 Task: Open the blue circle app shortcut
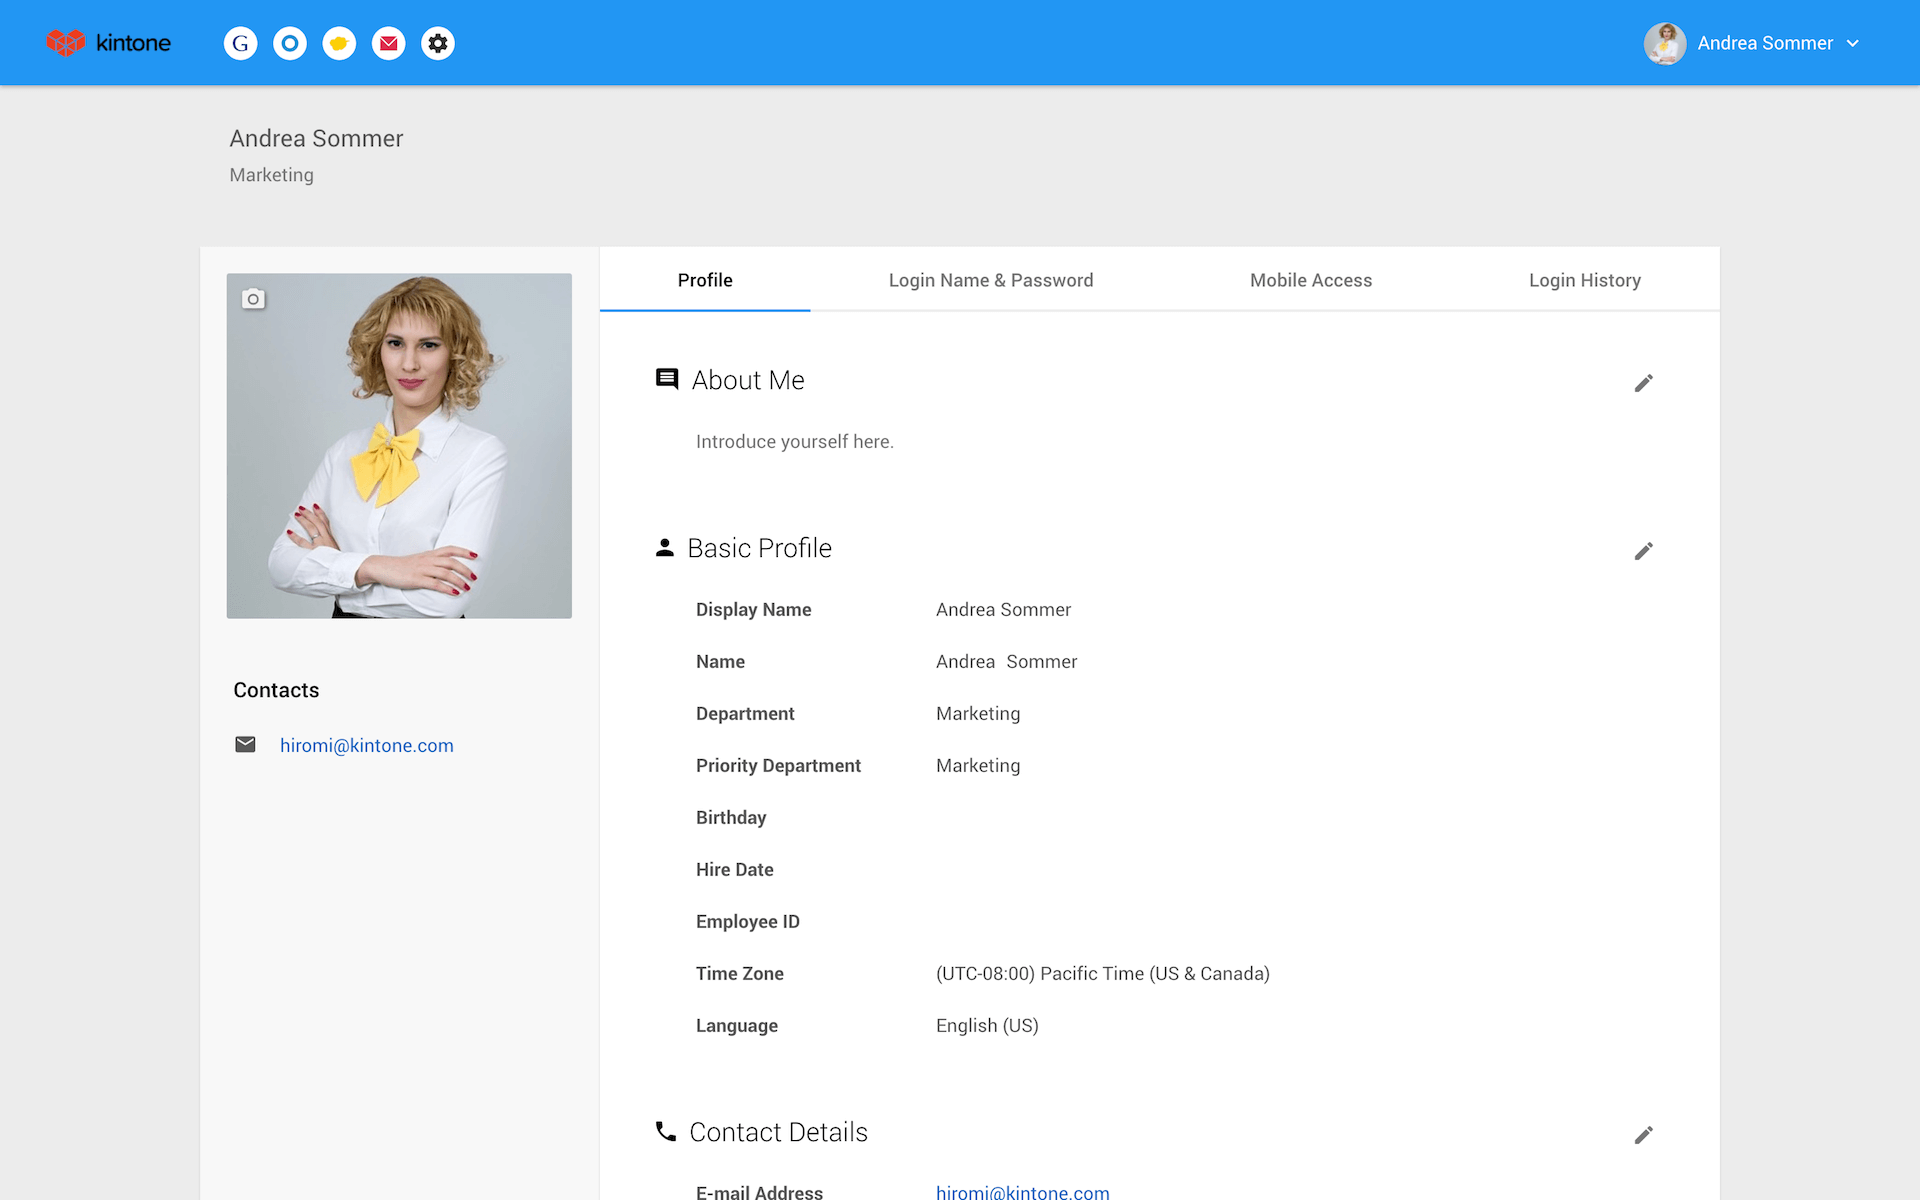[290, 43]
